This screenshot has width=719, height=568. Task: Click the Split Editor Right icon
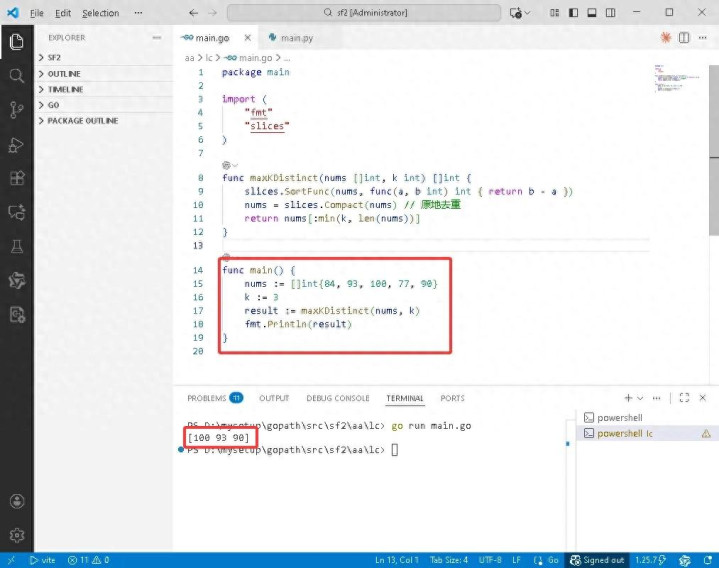click(x=685, y=37)
